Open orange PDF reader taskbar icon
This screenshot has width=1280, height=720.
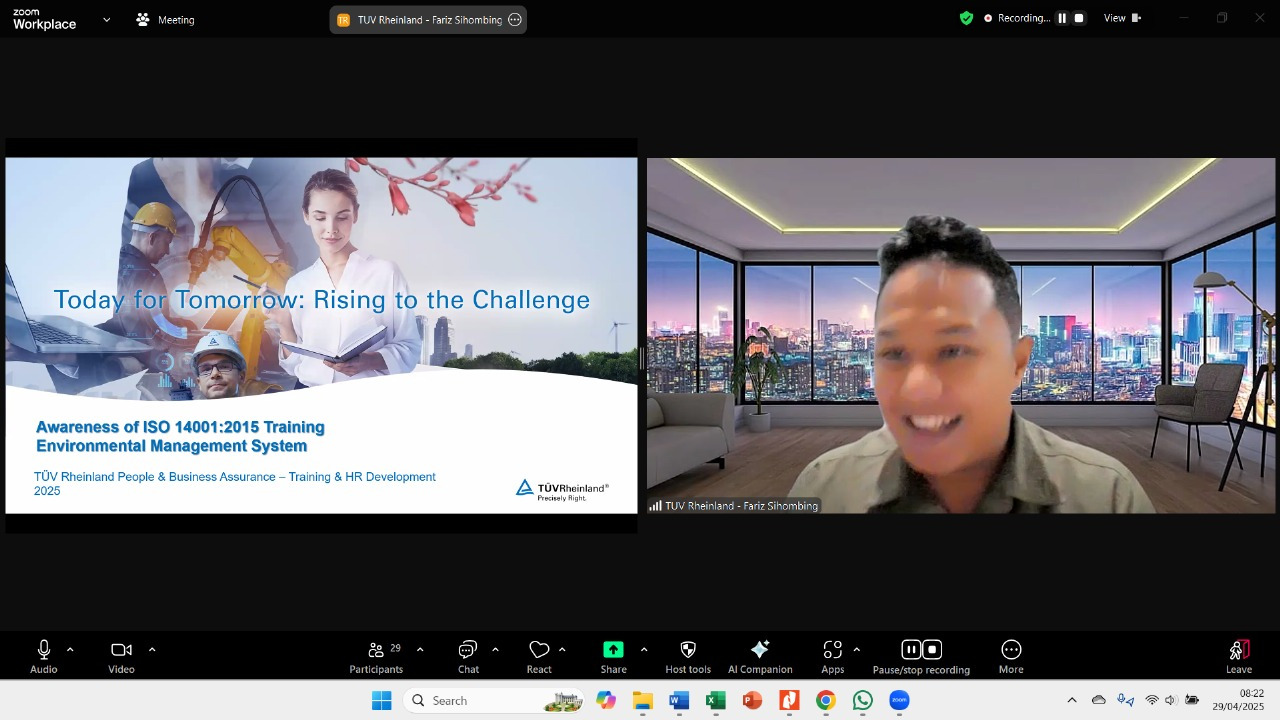[x=790, y=701]
